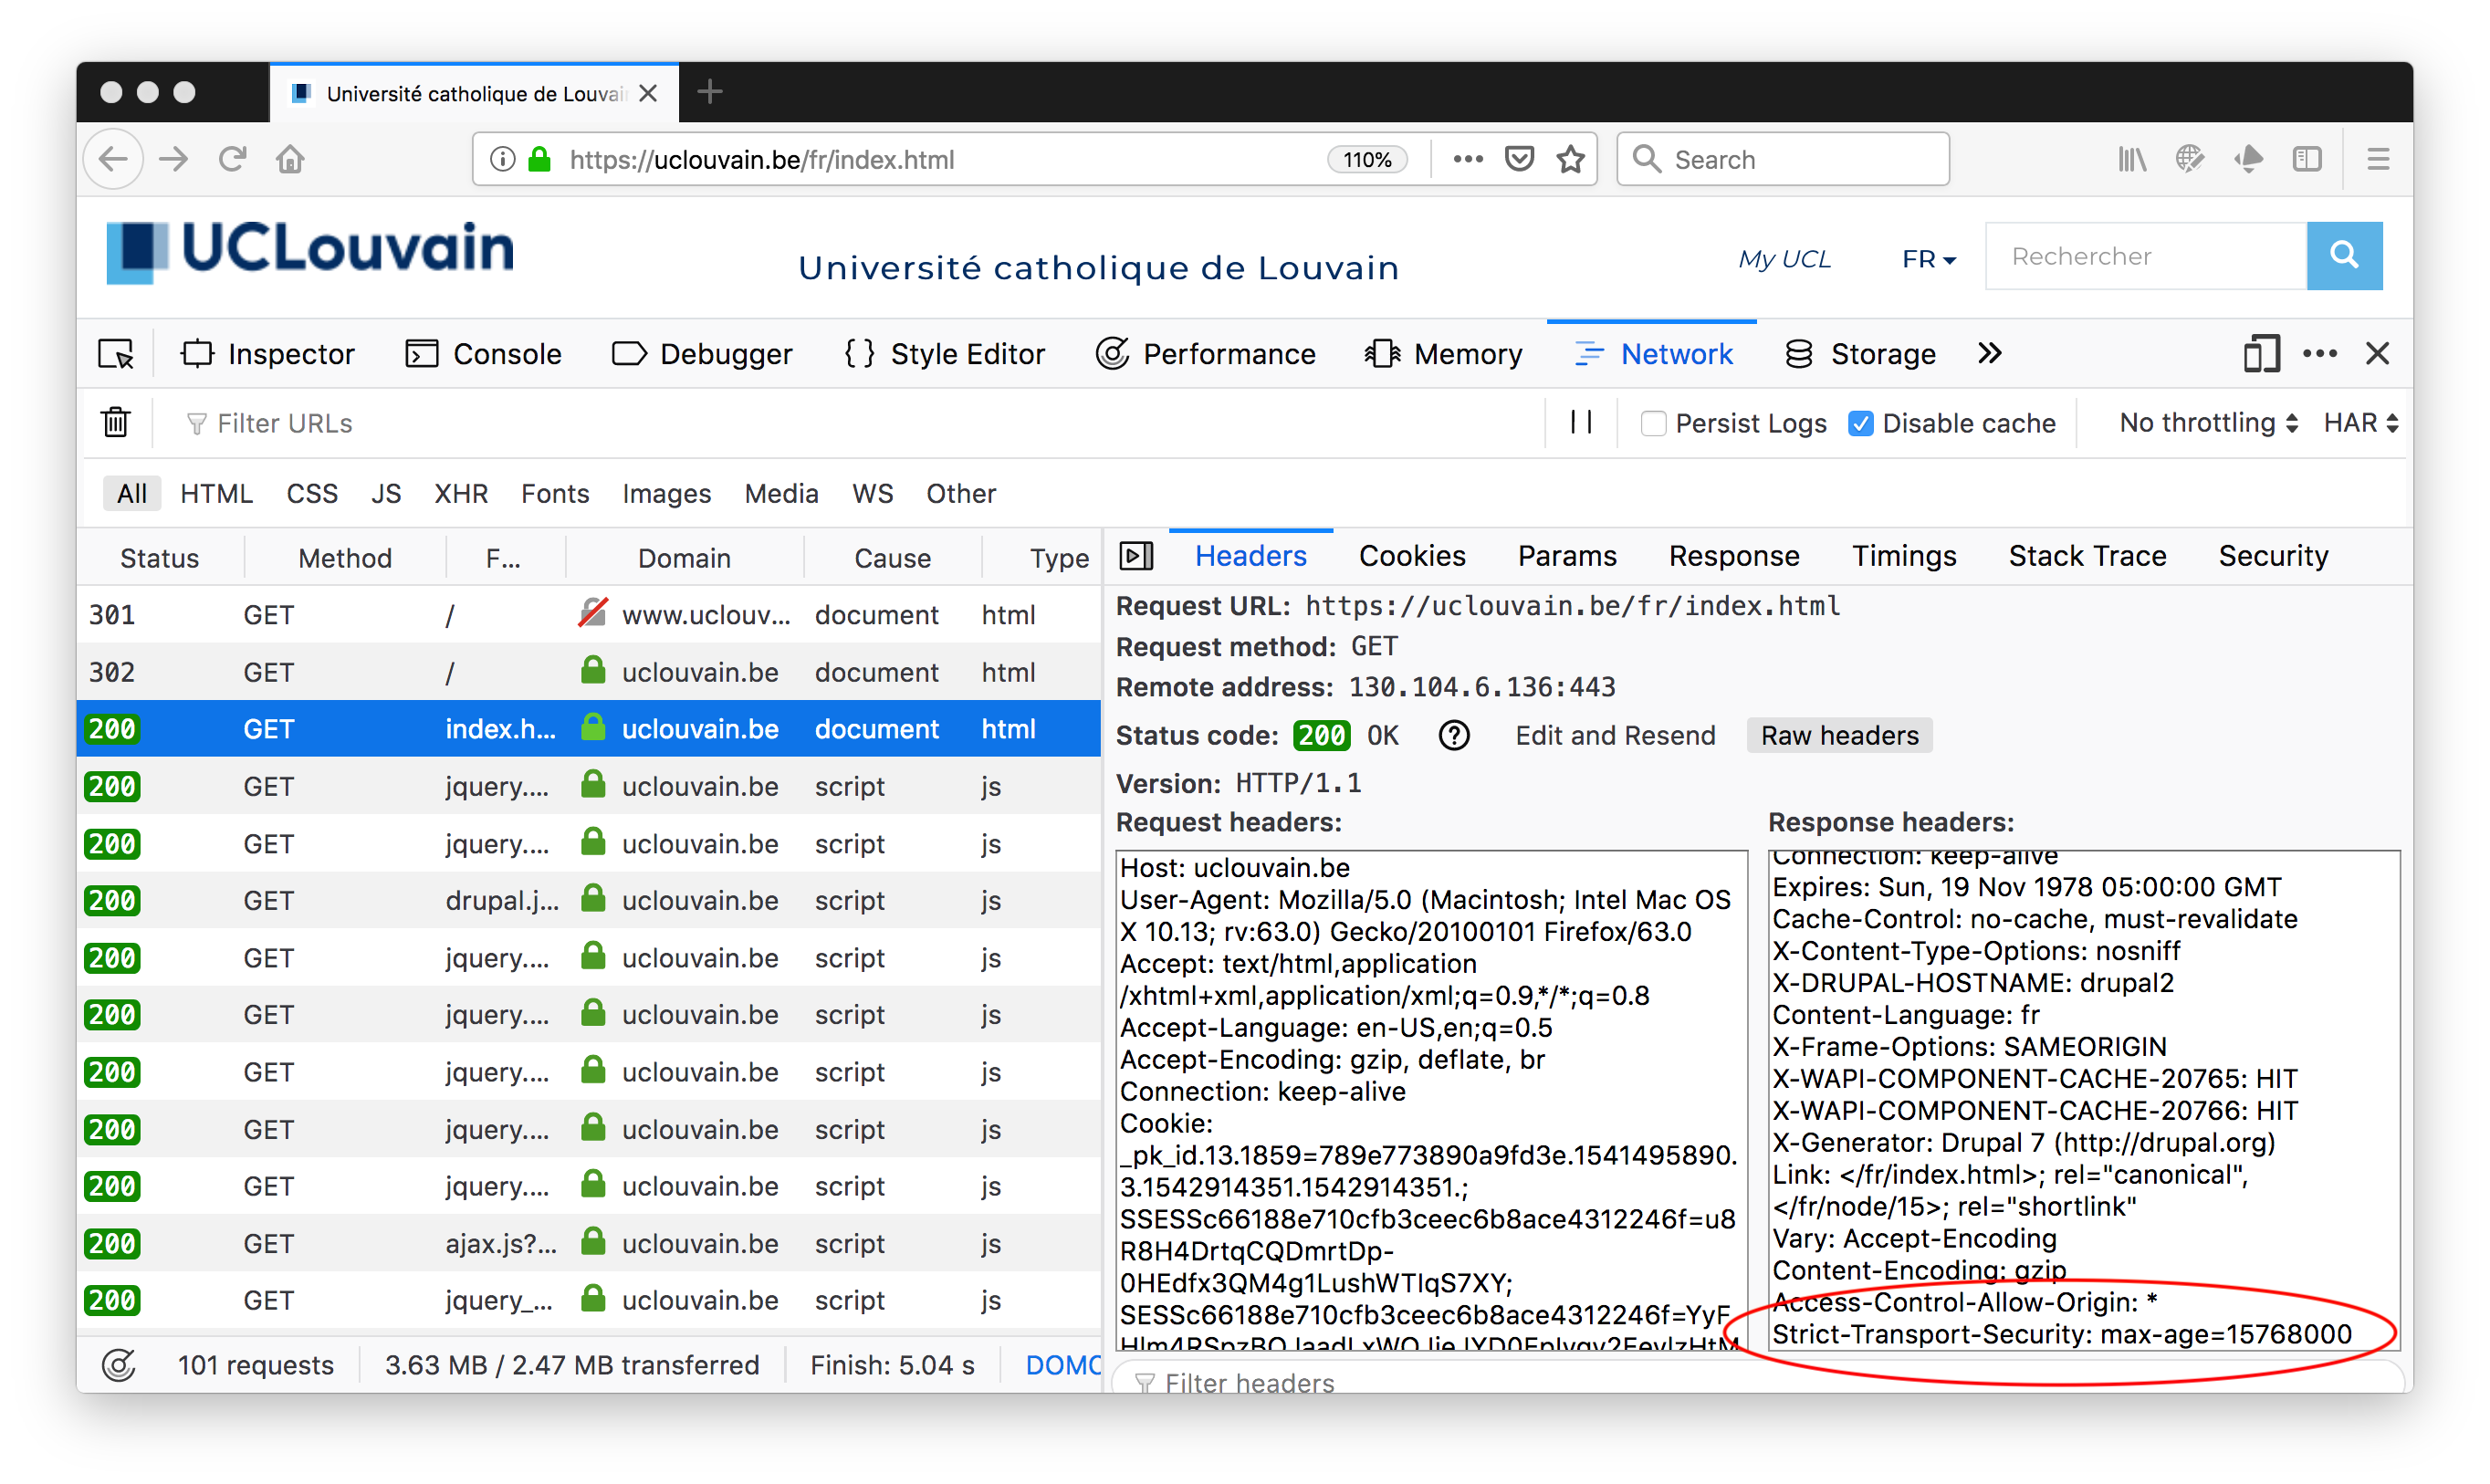Filter requests by HTML
This screenshot has width=2490, height=1484.
point(216,494)
